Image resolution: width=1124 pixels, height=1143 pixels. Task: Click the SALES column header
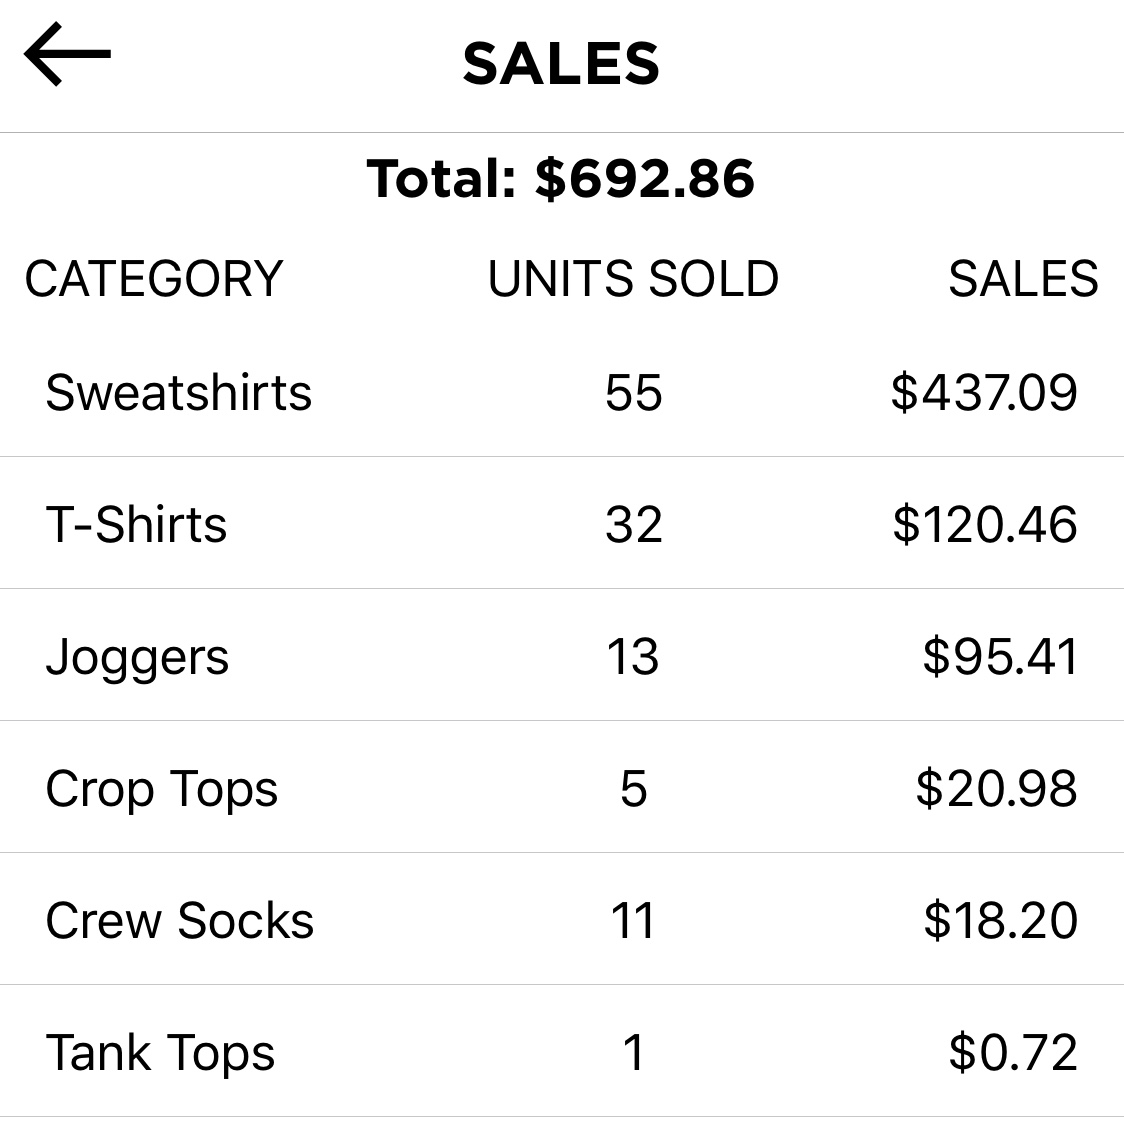[x=1022, y=278]
